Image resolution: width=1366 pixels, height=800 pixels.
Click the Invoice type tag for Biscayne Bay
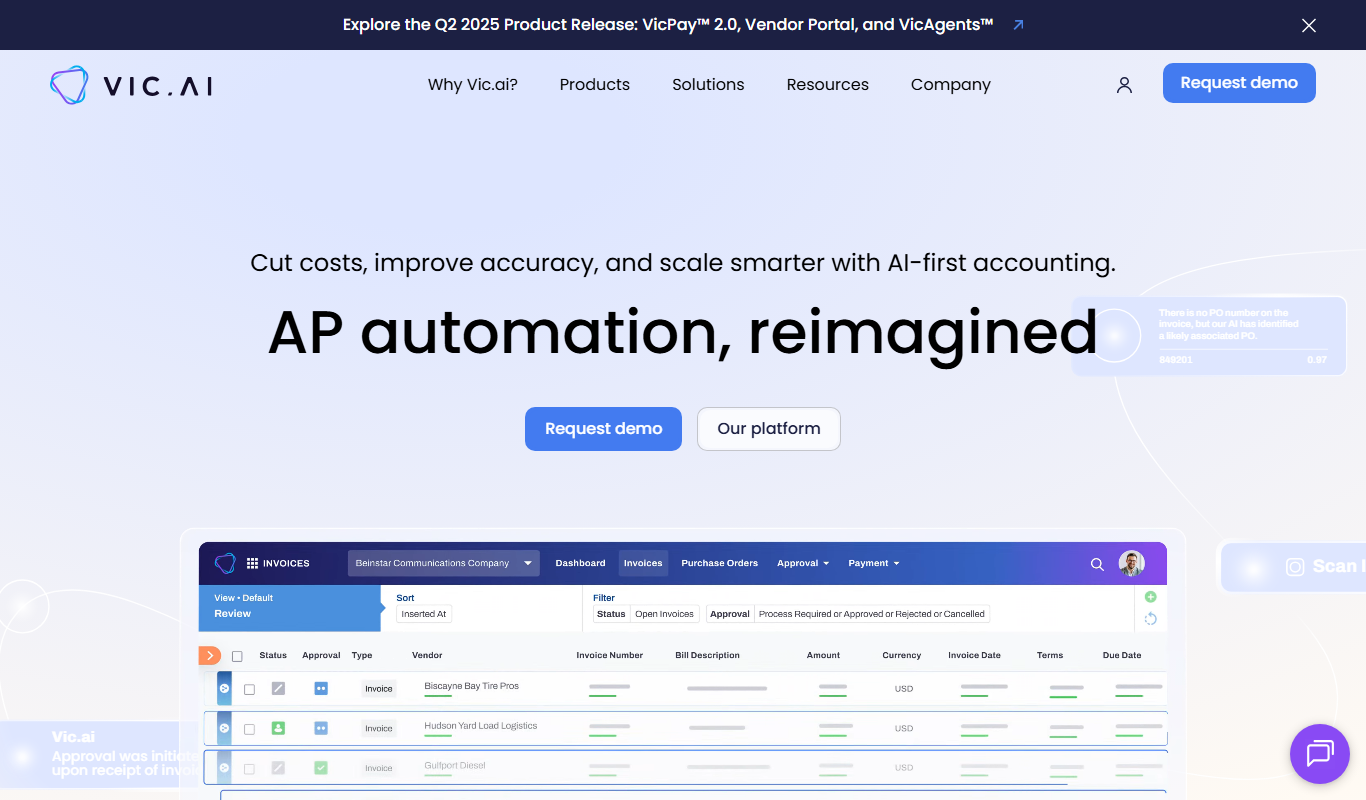tap(379, 689)
